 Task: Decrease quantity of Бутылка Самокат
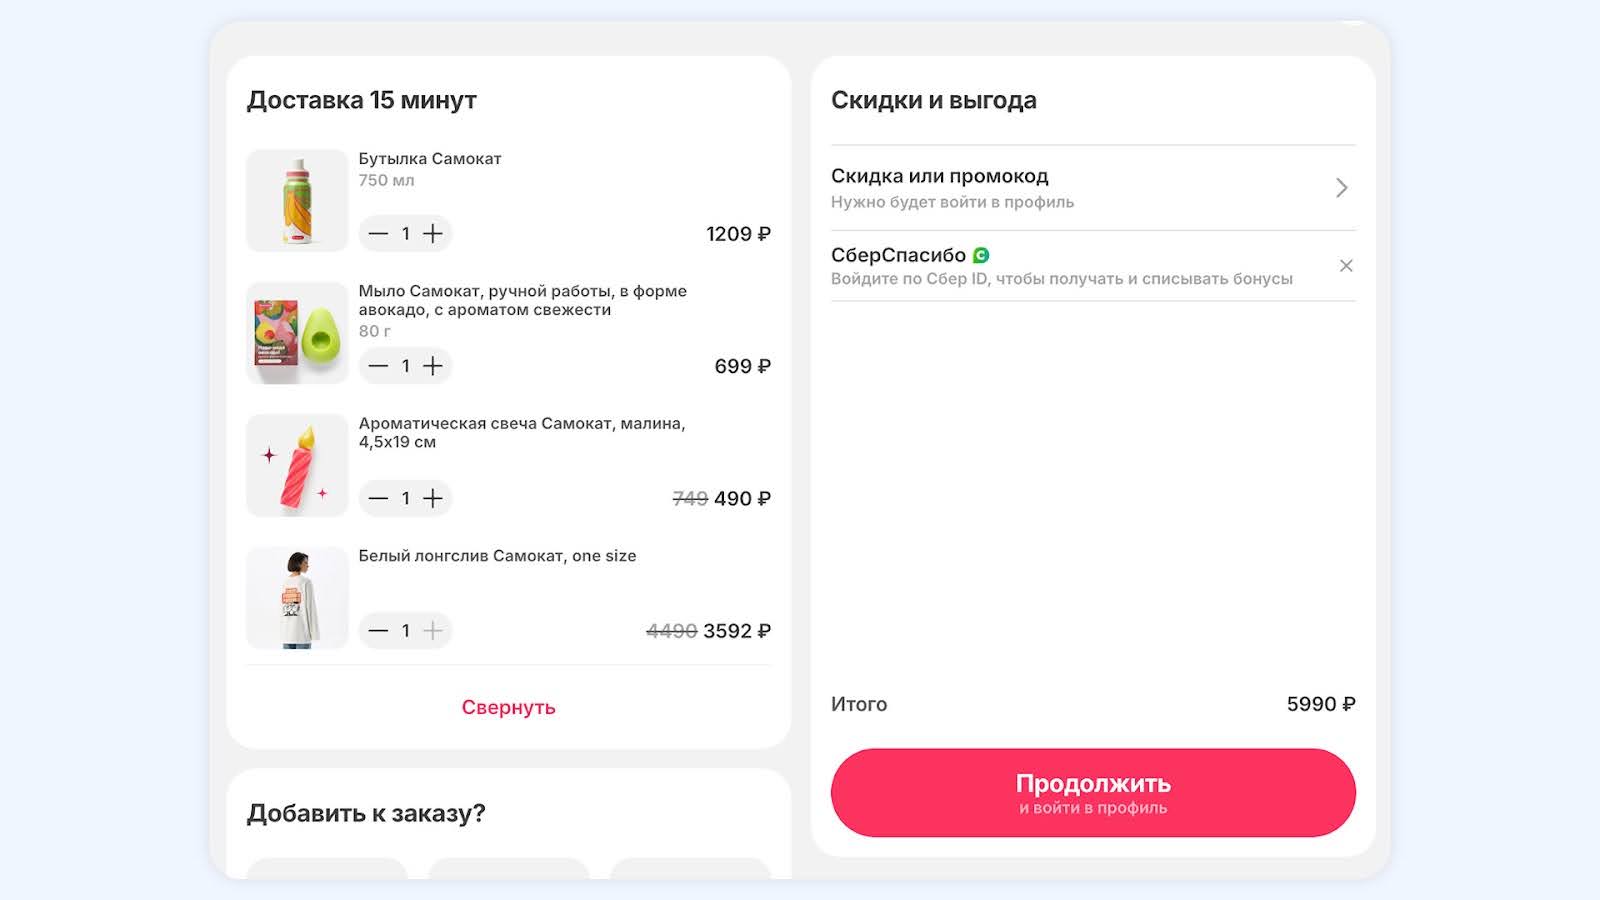click(x=378, y=234)
